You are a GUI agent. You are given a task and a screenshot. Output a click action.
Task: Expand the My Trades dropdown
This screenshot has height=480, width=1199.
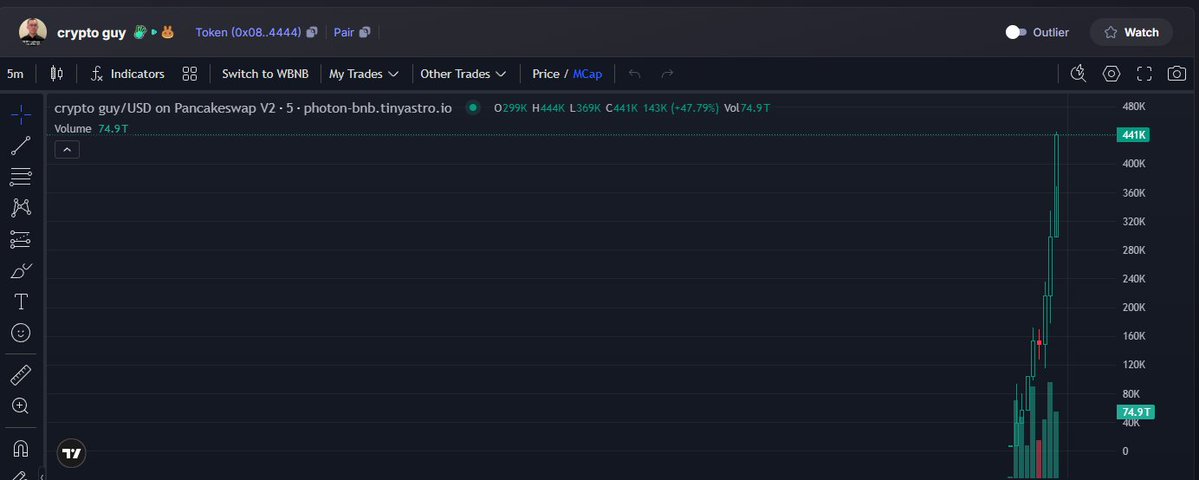[x=363, y=74]
